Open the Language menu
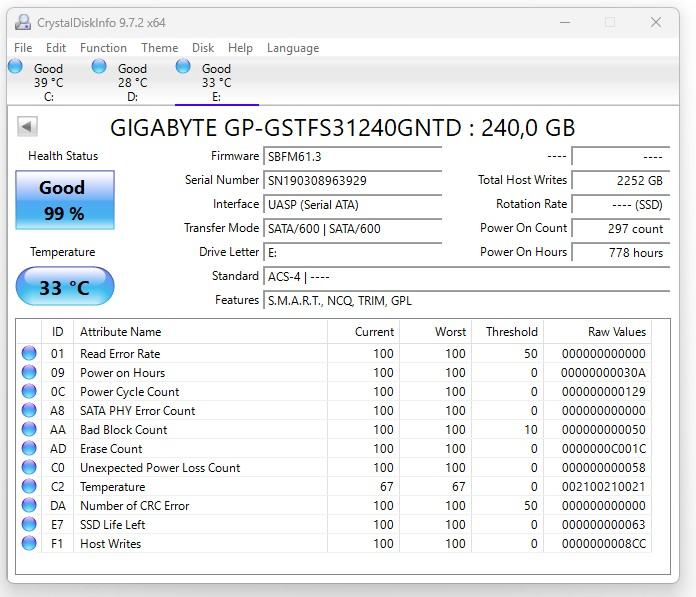This screenshot has height=597, width=696. click(293, 47)
